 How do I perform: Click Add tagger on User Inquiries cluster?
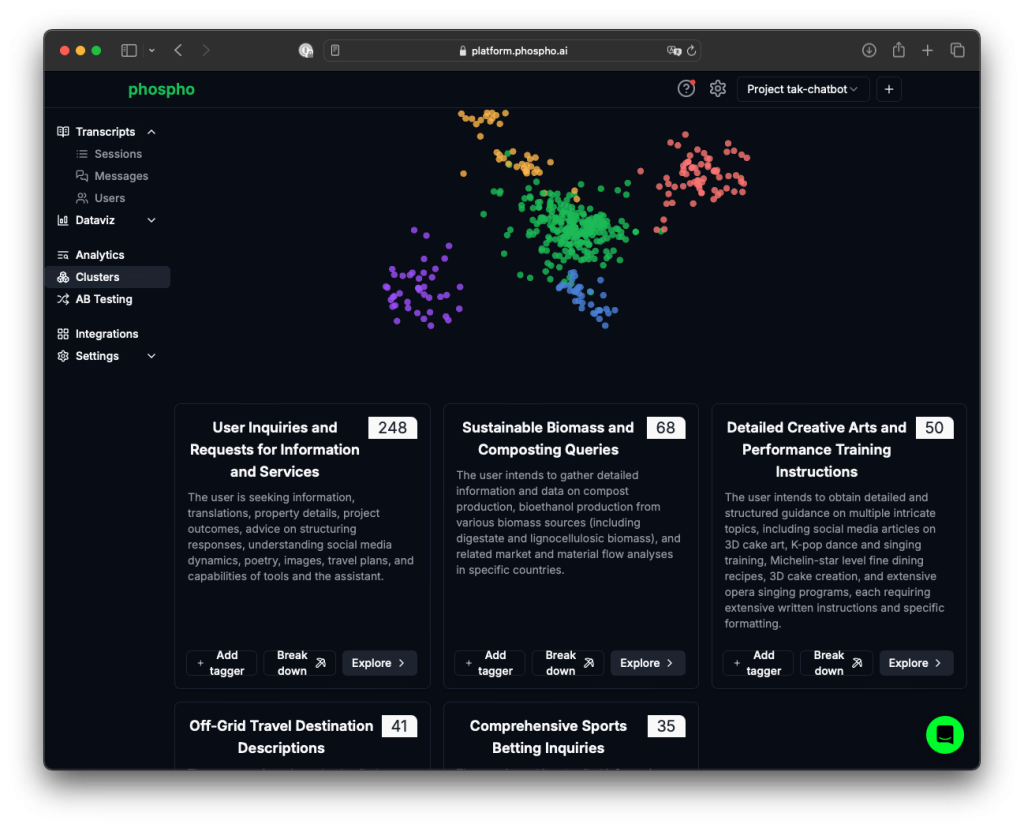tap(221, 662)
